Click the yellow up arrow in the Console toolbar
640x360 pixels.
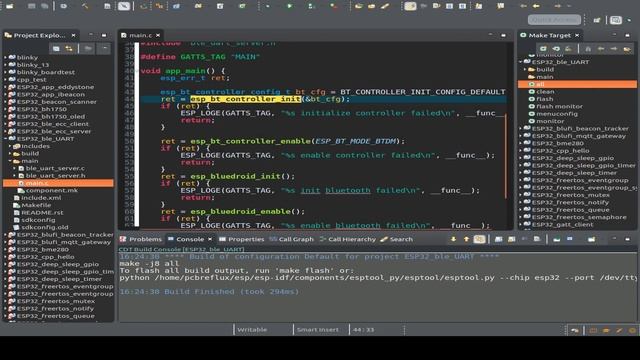coord(466,239)
